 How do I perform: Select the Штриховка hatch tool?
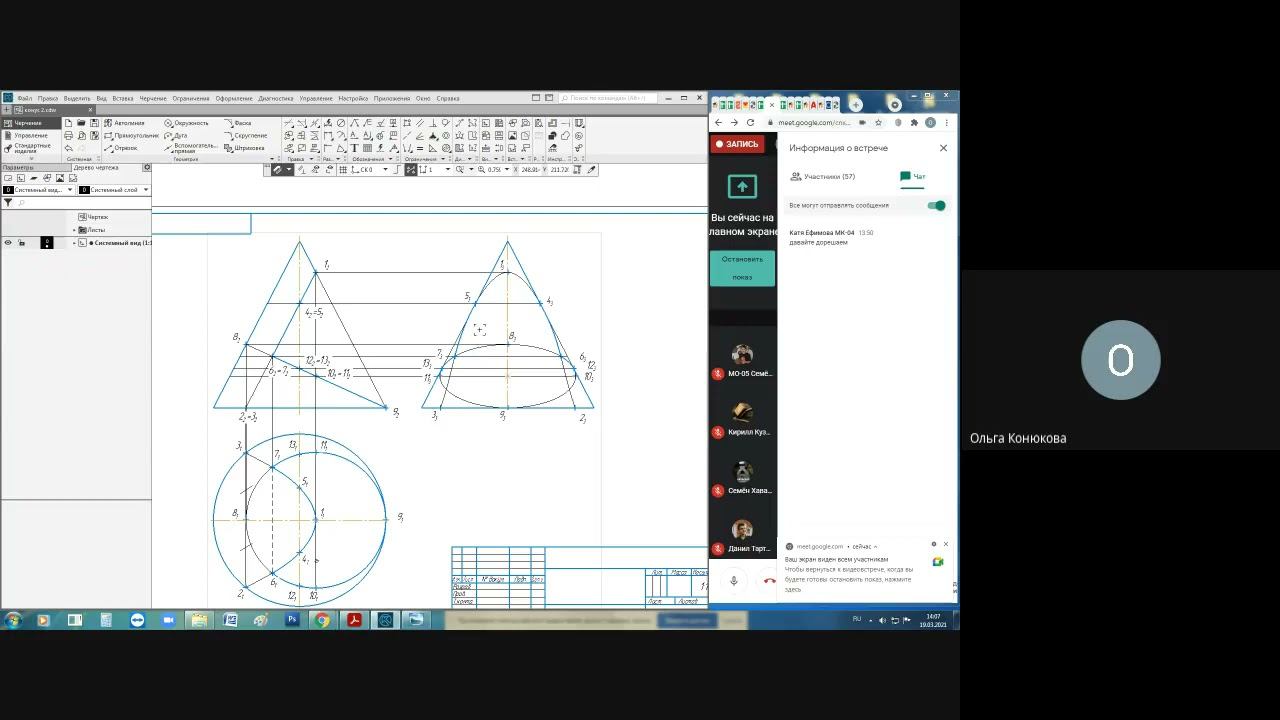click(245, 148)
